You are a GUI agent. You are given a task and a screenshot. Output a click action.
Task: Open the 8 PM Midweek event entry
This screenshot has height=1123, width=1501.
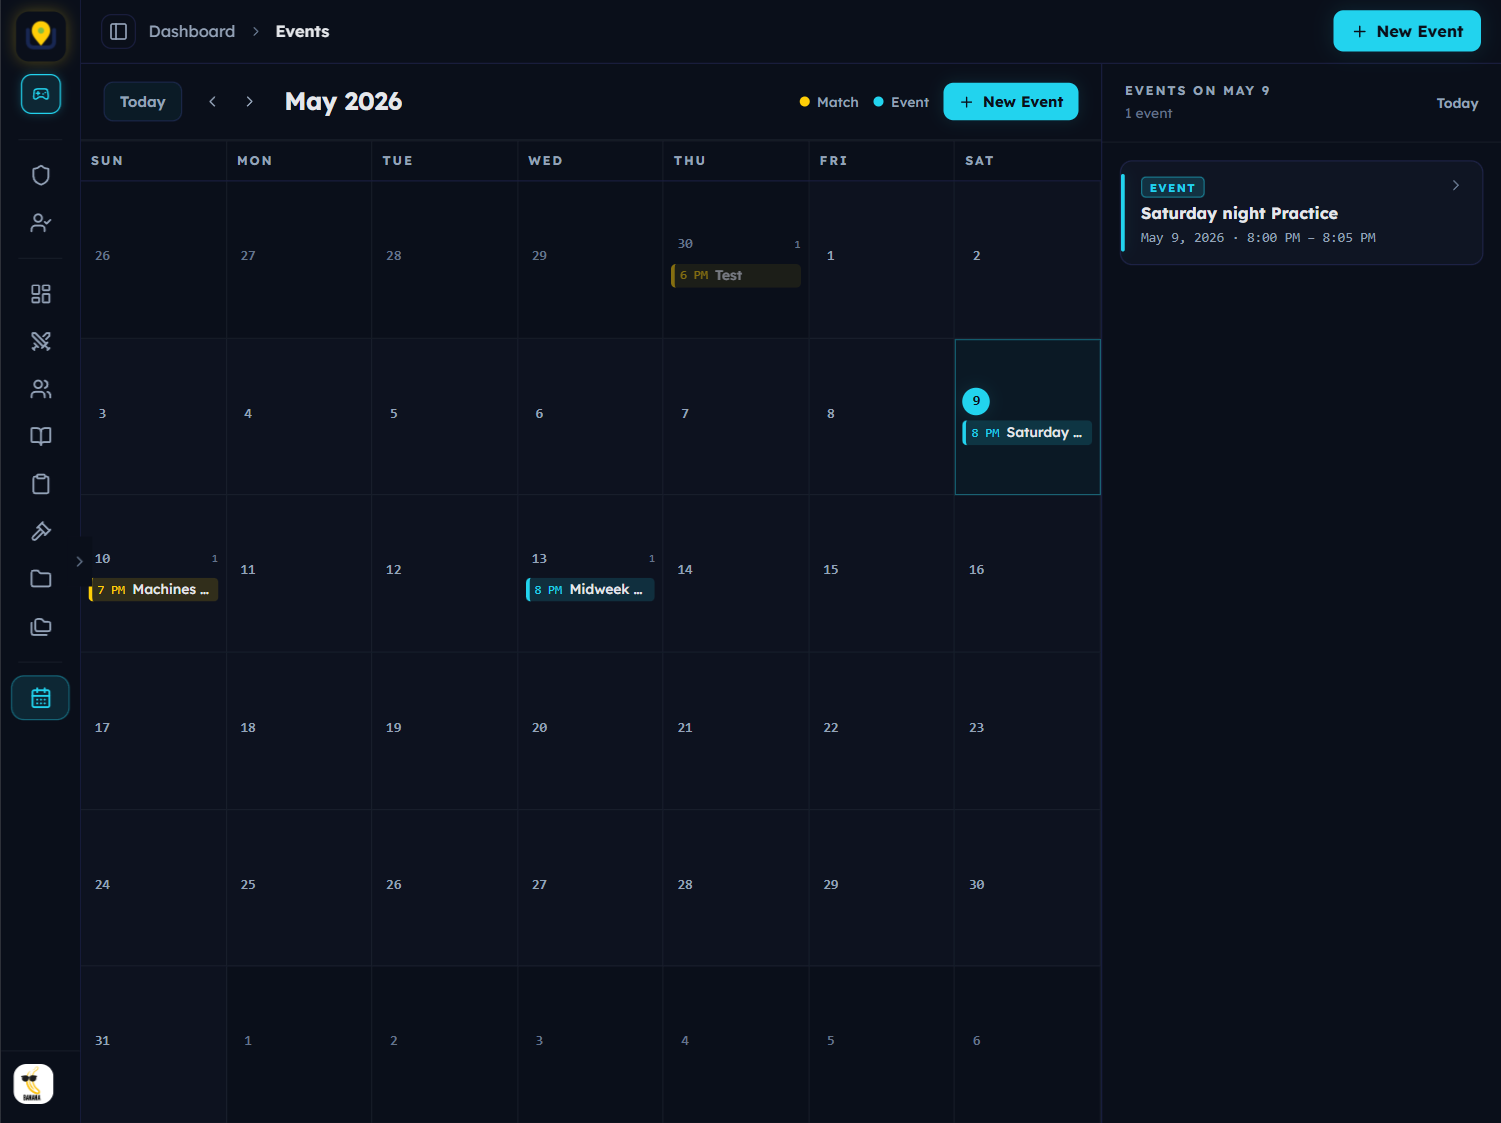(x=590, y=590)
